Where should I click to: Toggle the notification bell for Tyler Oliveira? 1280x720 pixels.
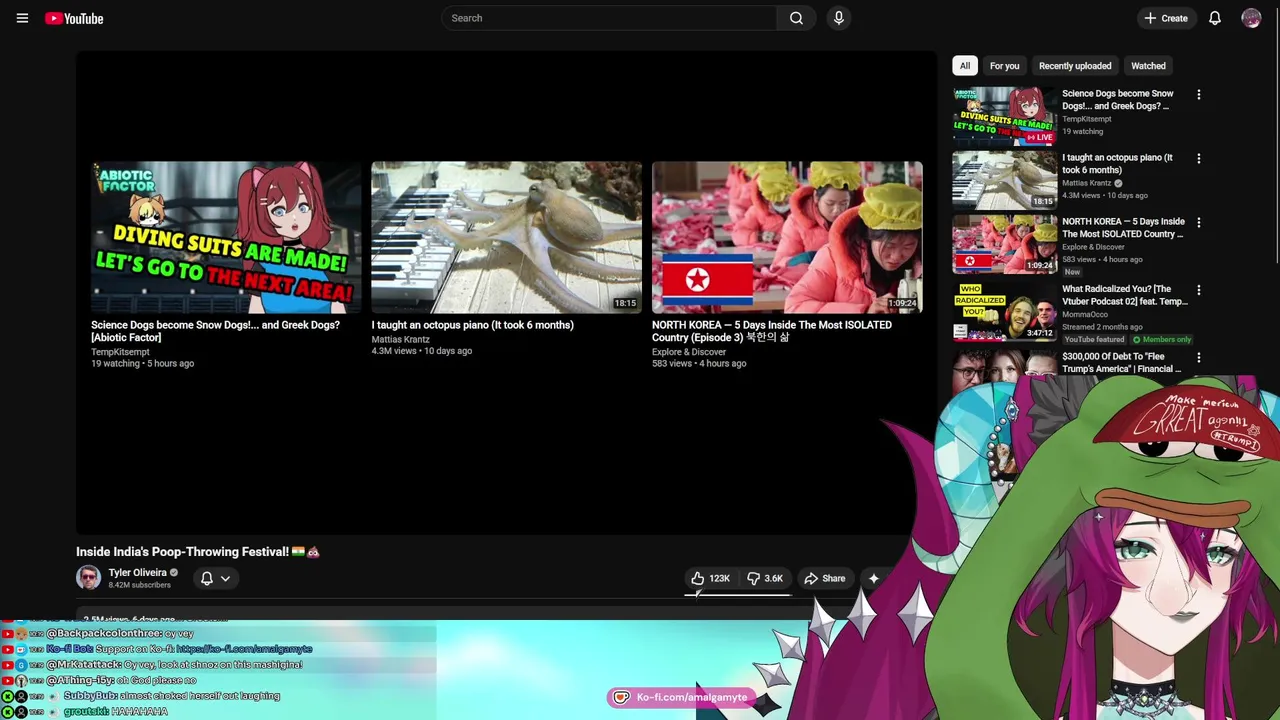(x=207, y=578)
